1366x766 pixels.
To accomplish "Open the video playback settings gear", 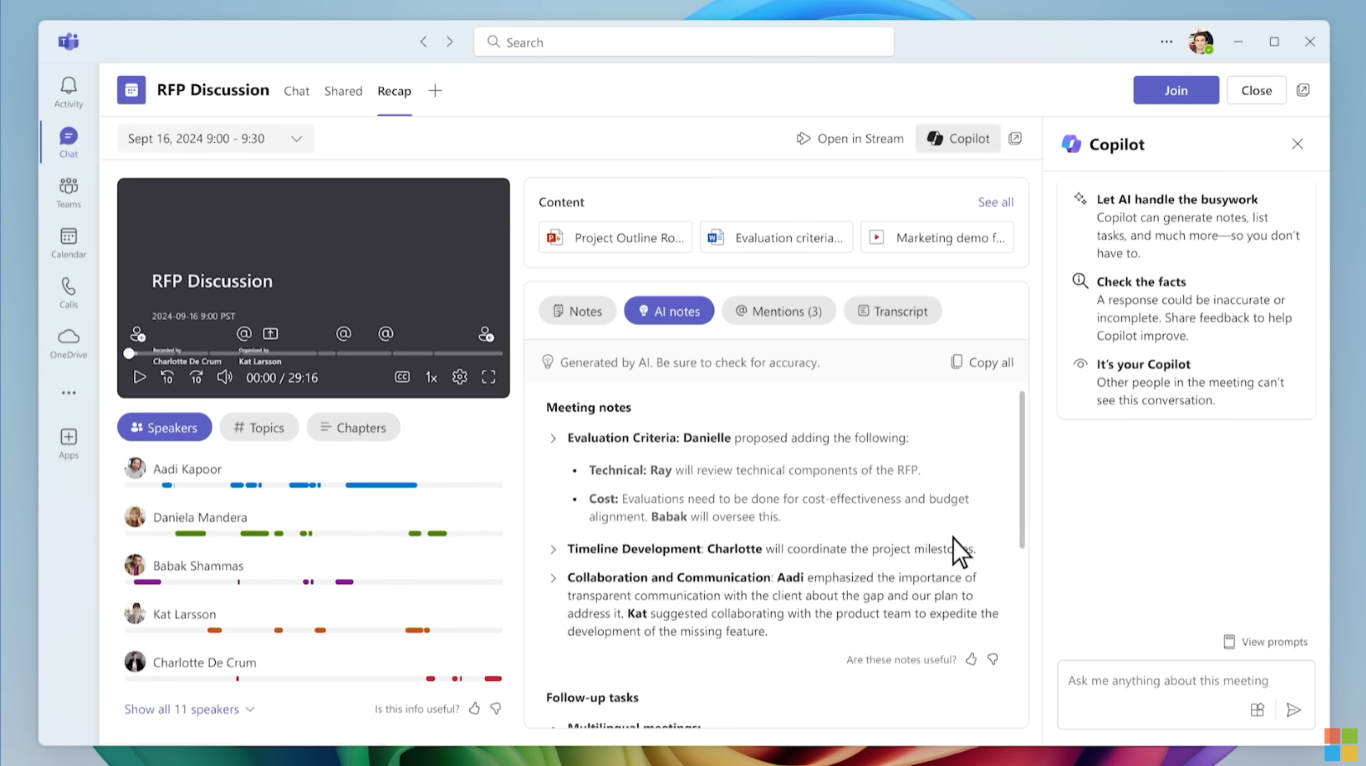I will coord(459,377).
